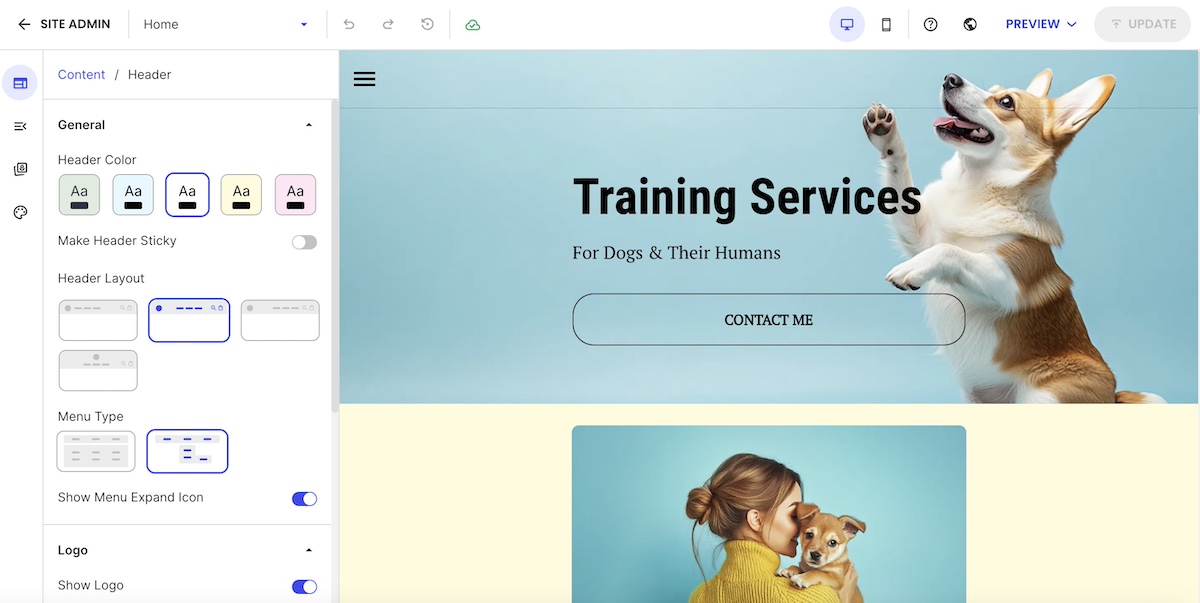The image size is (1200, 603).
Task: Open the help question mark icon
Action: pos(930,24)
